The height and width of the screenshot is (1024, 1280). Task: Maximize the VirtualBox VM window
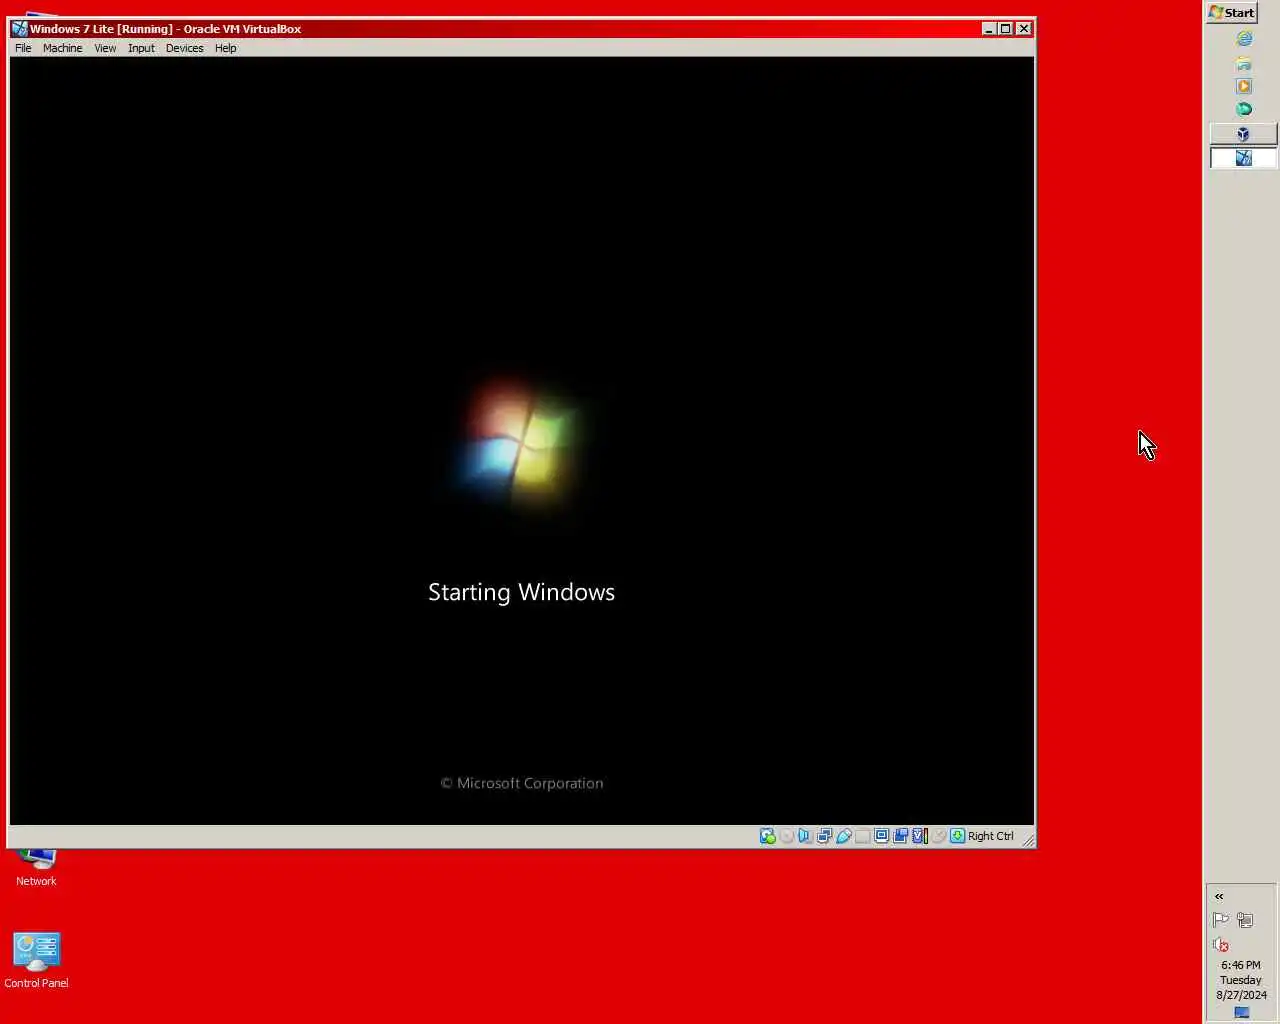[x=1005, y=29]
